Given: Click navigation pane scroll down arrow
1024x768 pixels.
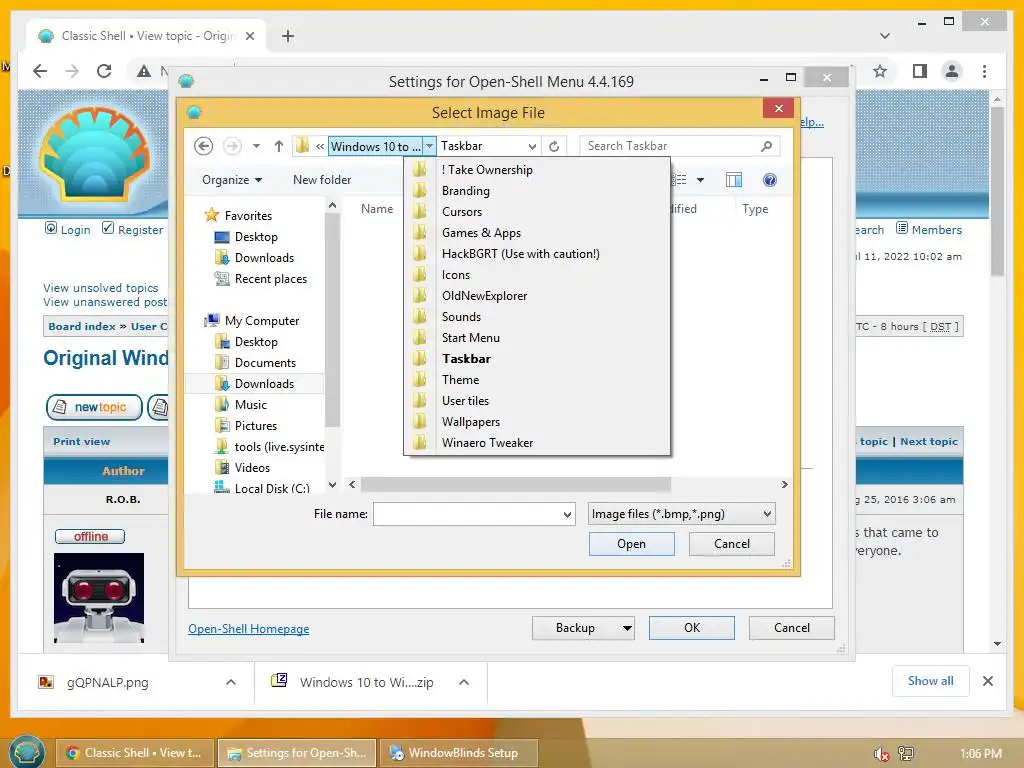Looking at the screenshot, I should click(332, 485).
